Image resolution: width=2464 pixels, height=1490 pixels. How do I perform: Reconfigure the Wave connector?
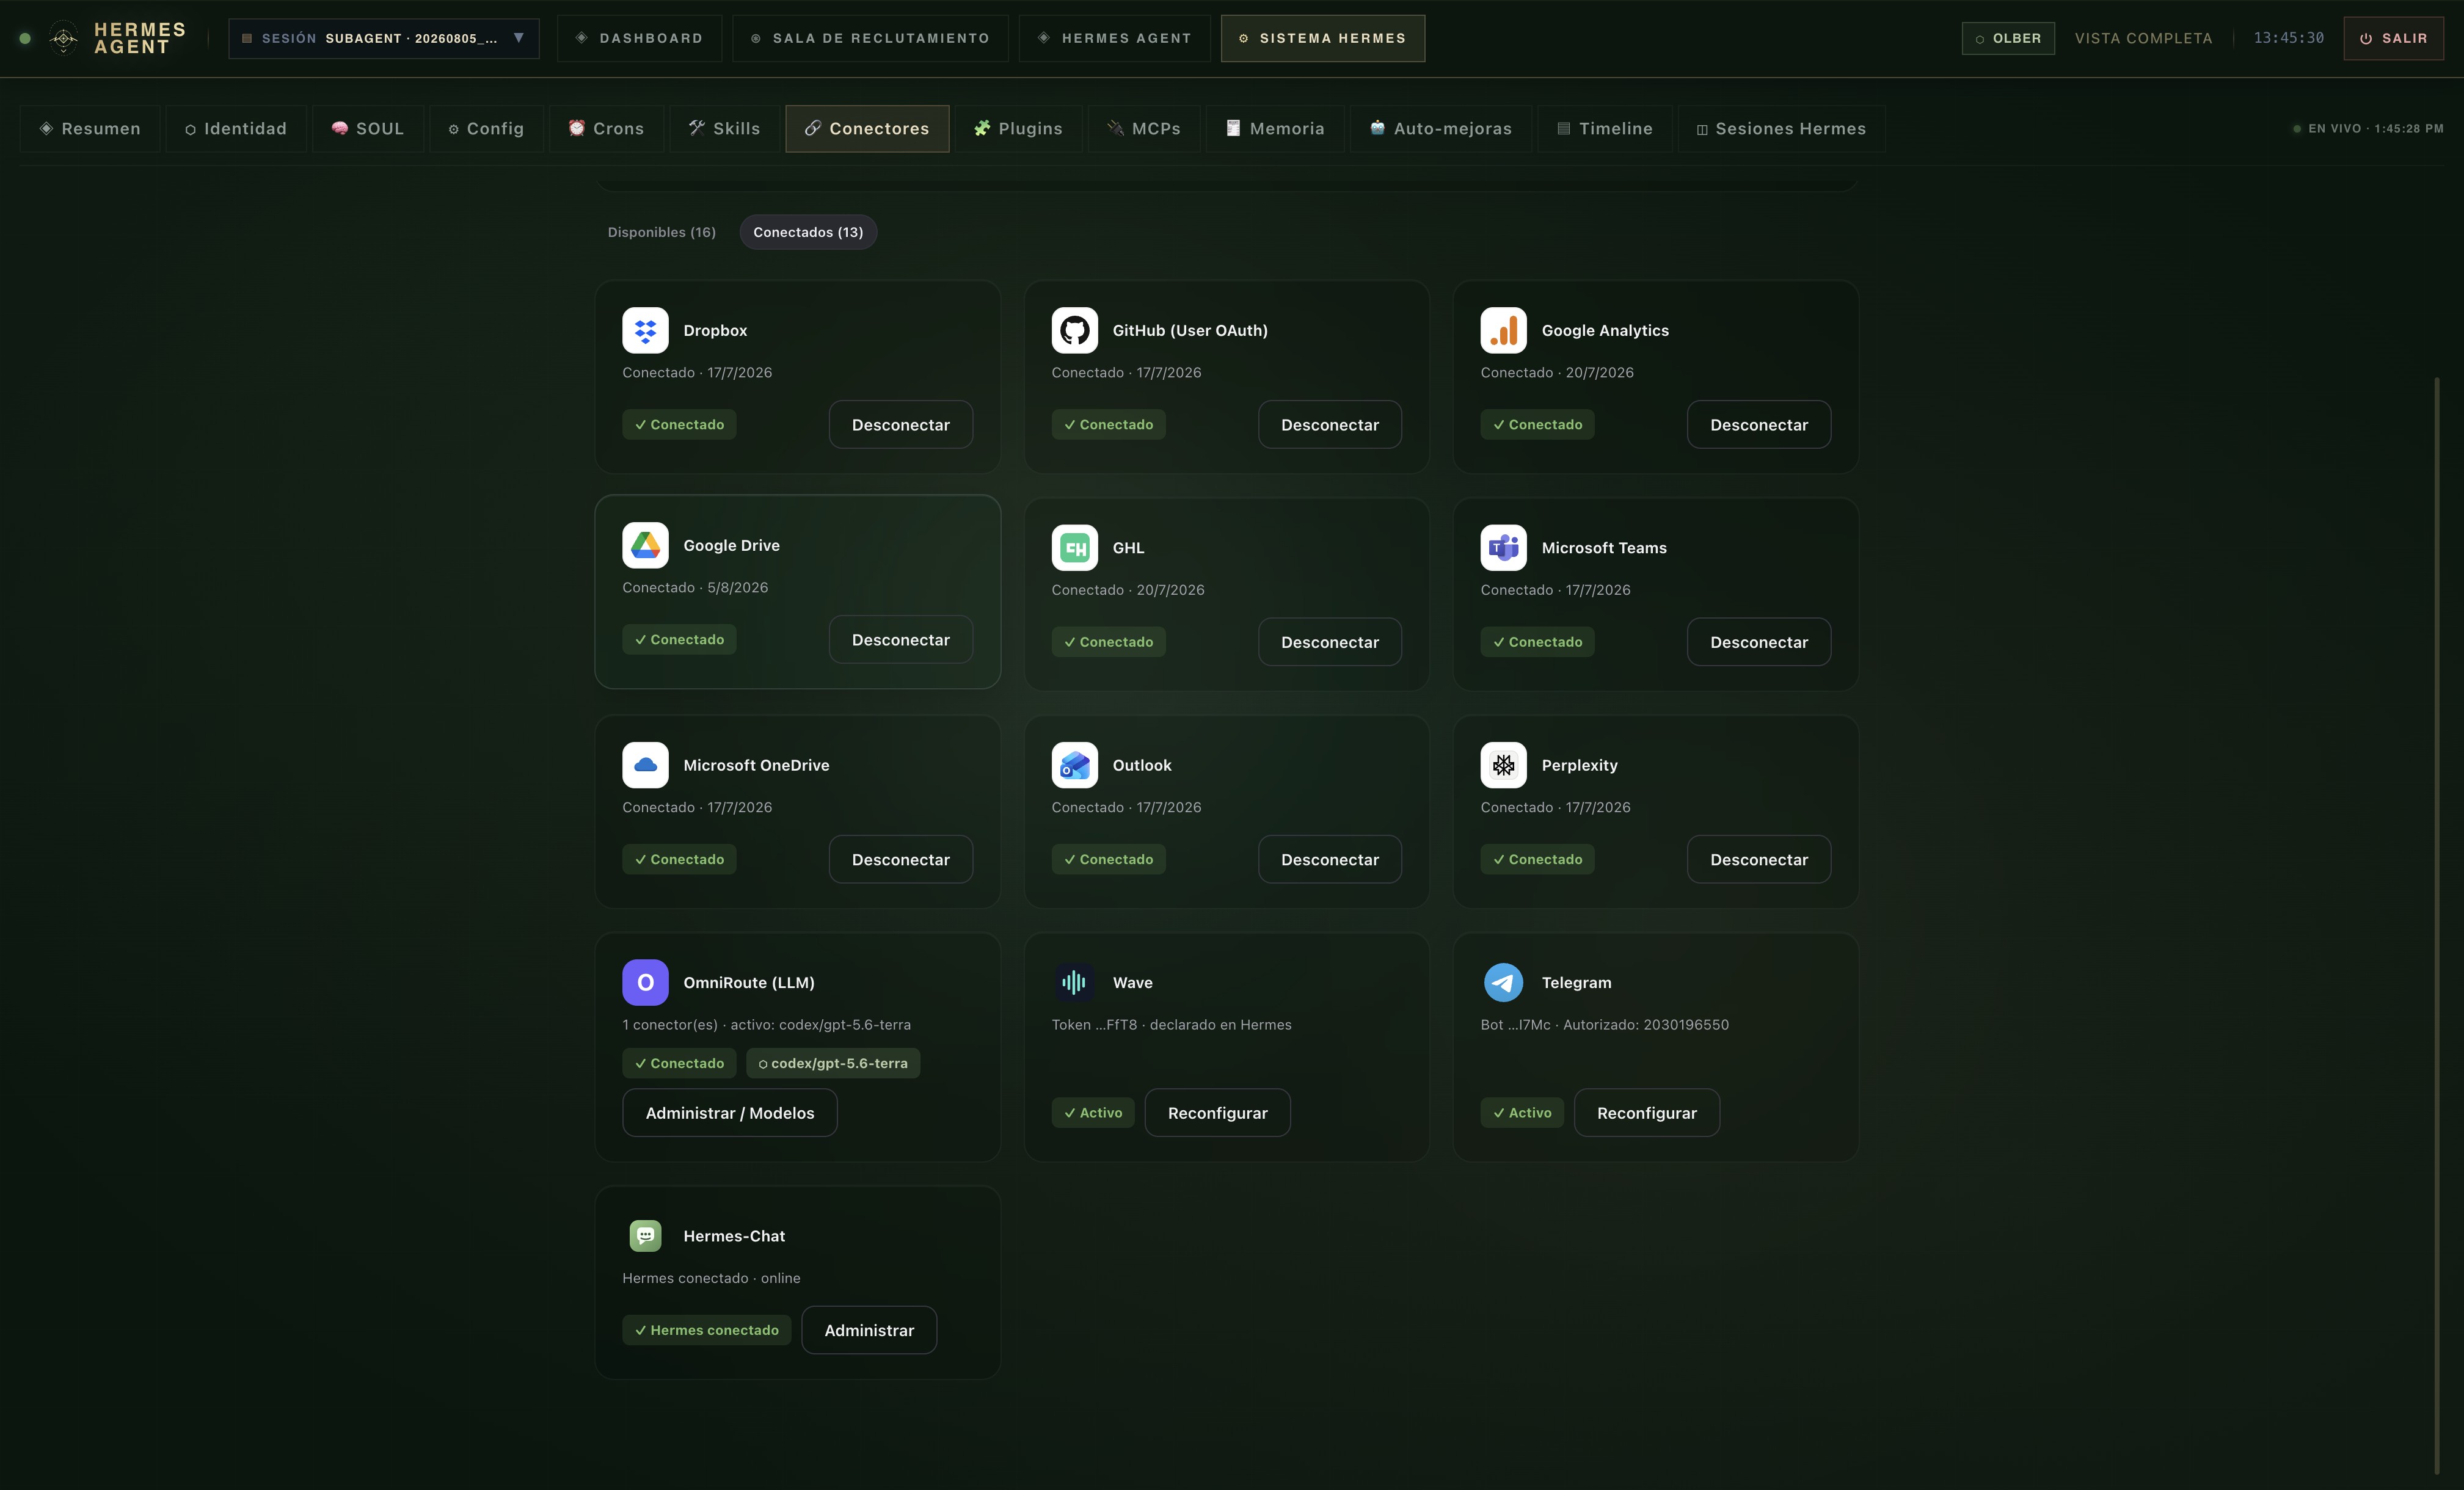pos(1217,1113)
